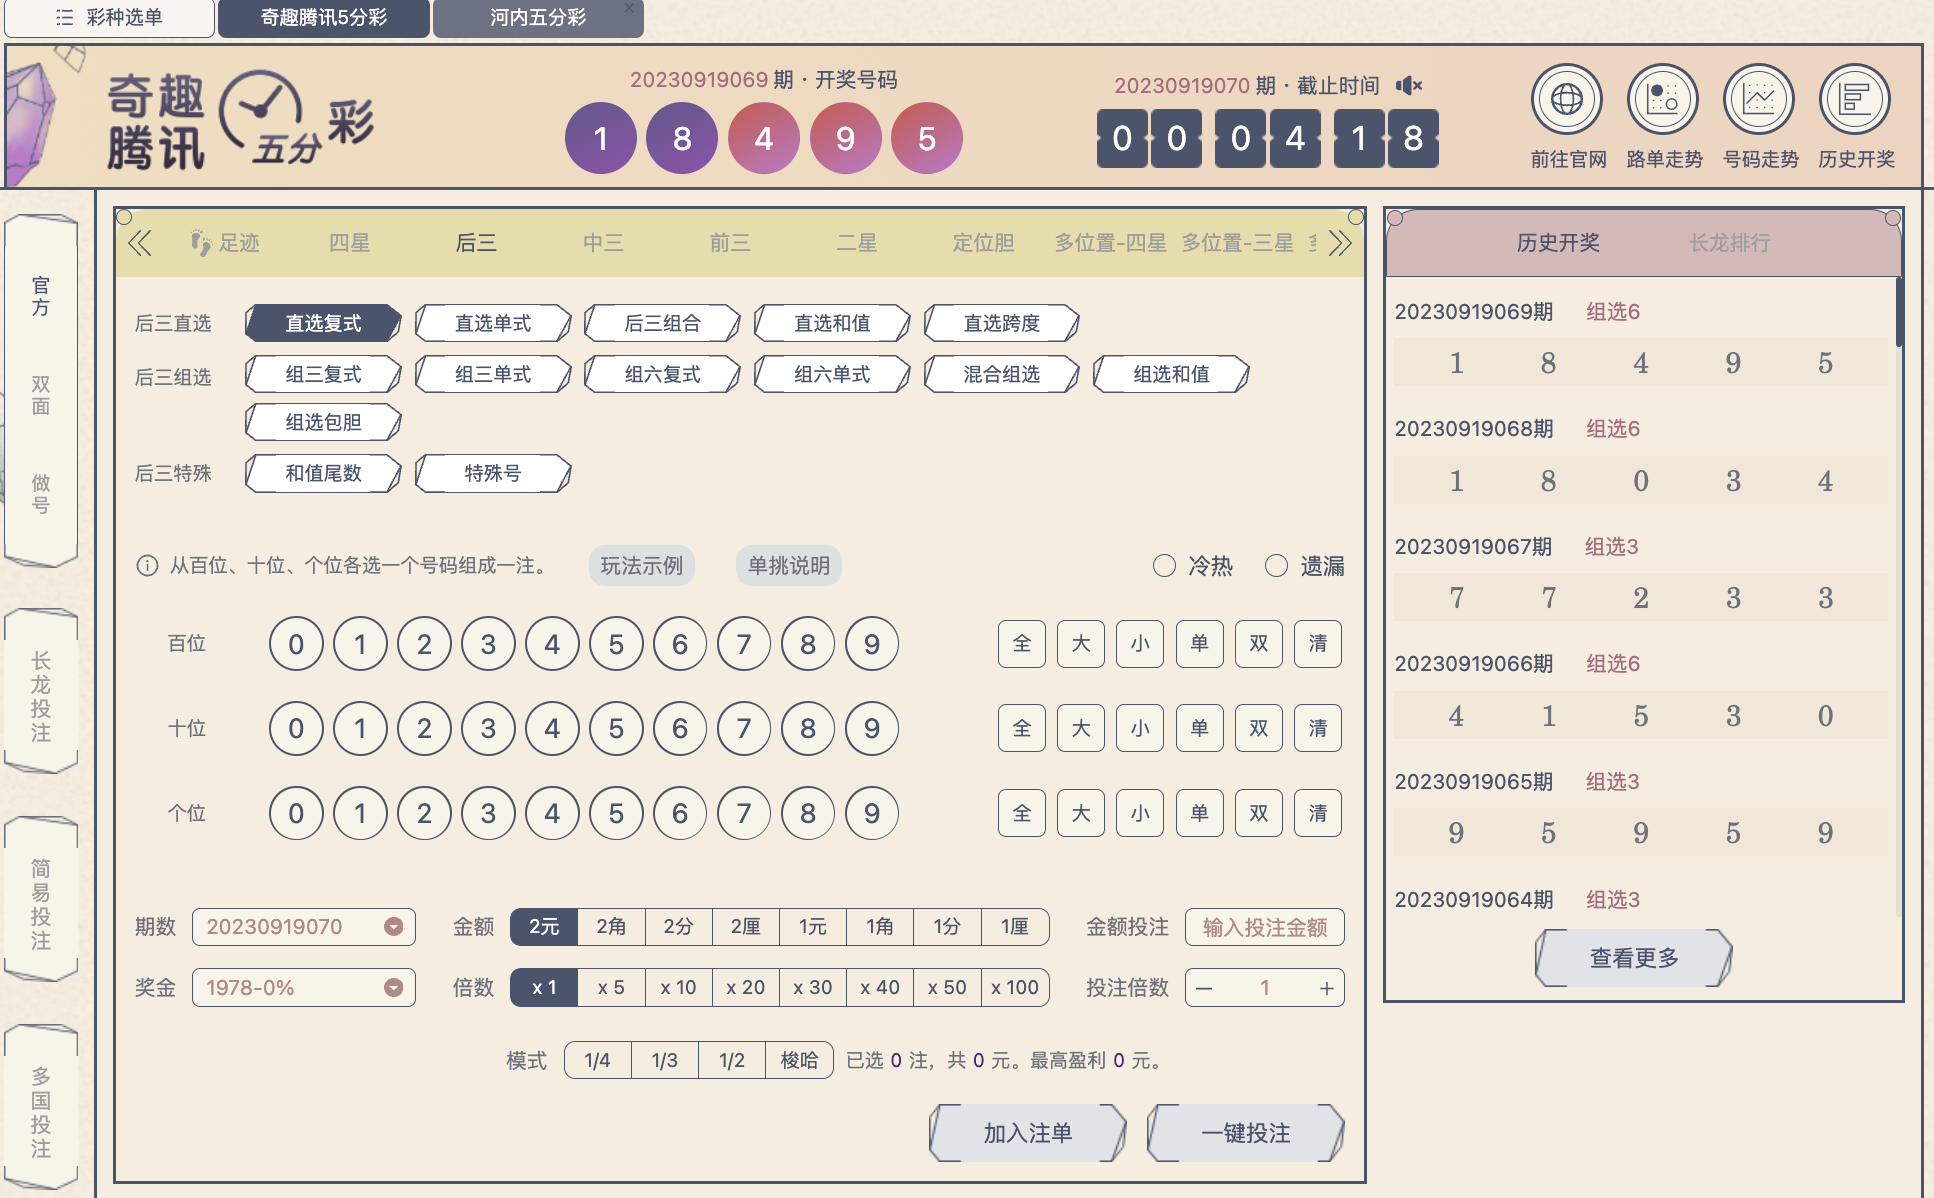Choose the x 100 multiplier
Screen dimensions: 1934x1198
[1015, 988]
